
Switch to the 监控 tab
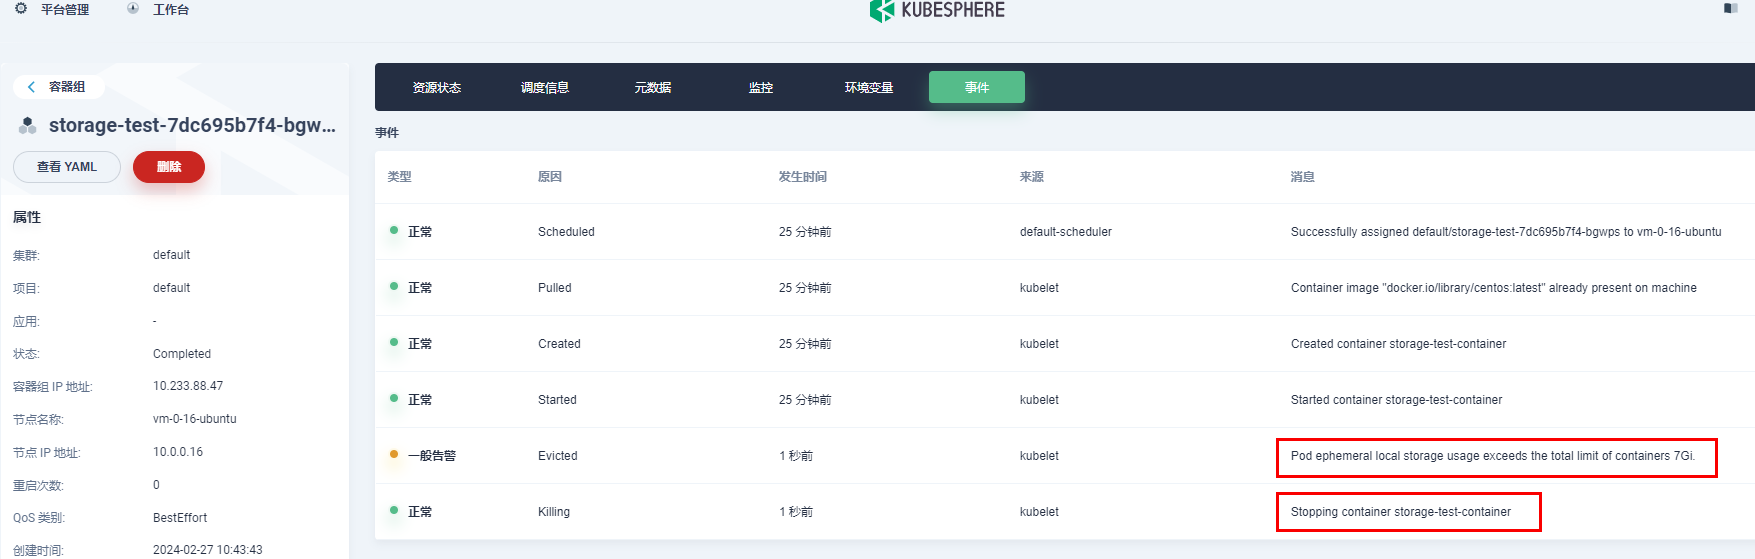[761, 88]
